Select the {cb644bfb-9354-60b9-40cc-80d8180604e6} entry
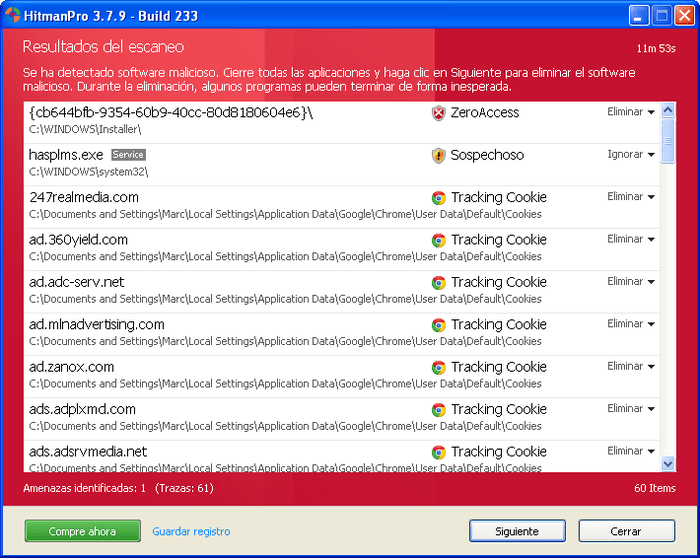This screenshot has width=700, height=558. tap(342, 122)
